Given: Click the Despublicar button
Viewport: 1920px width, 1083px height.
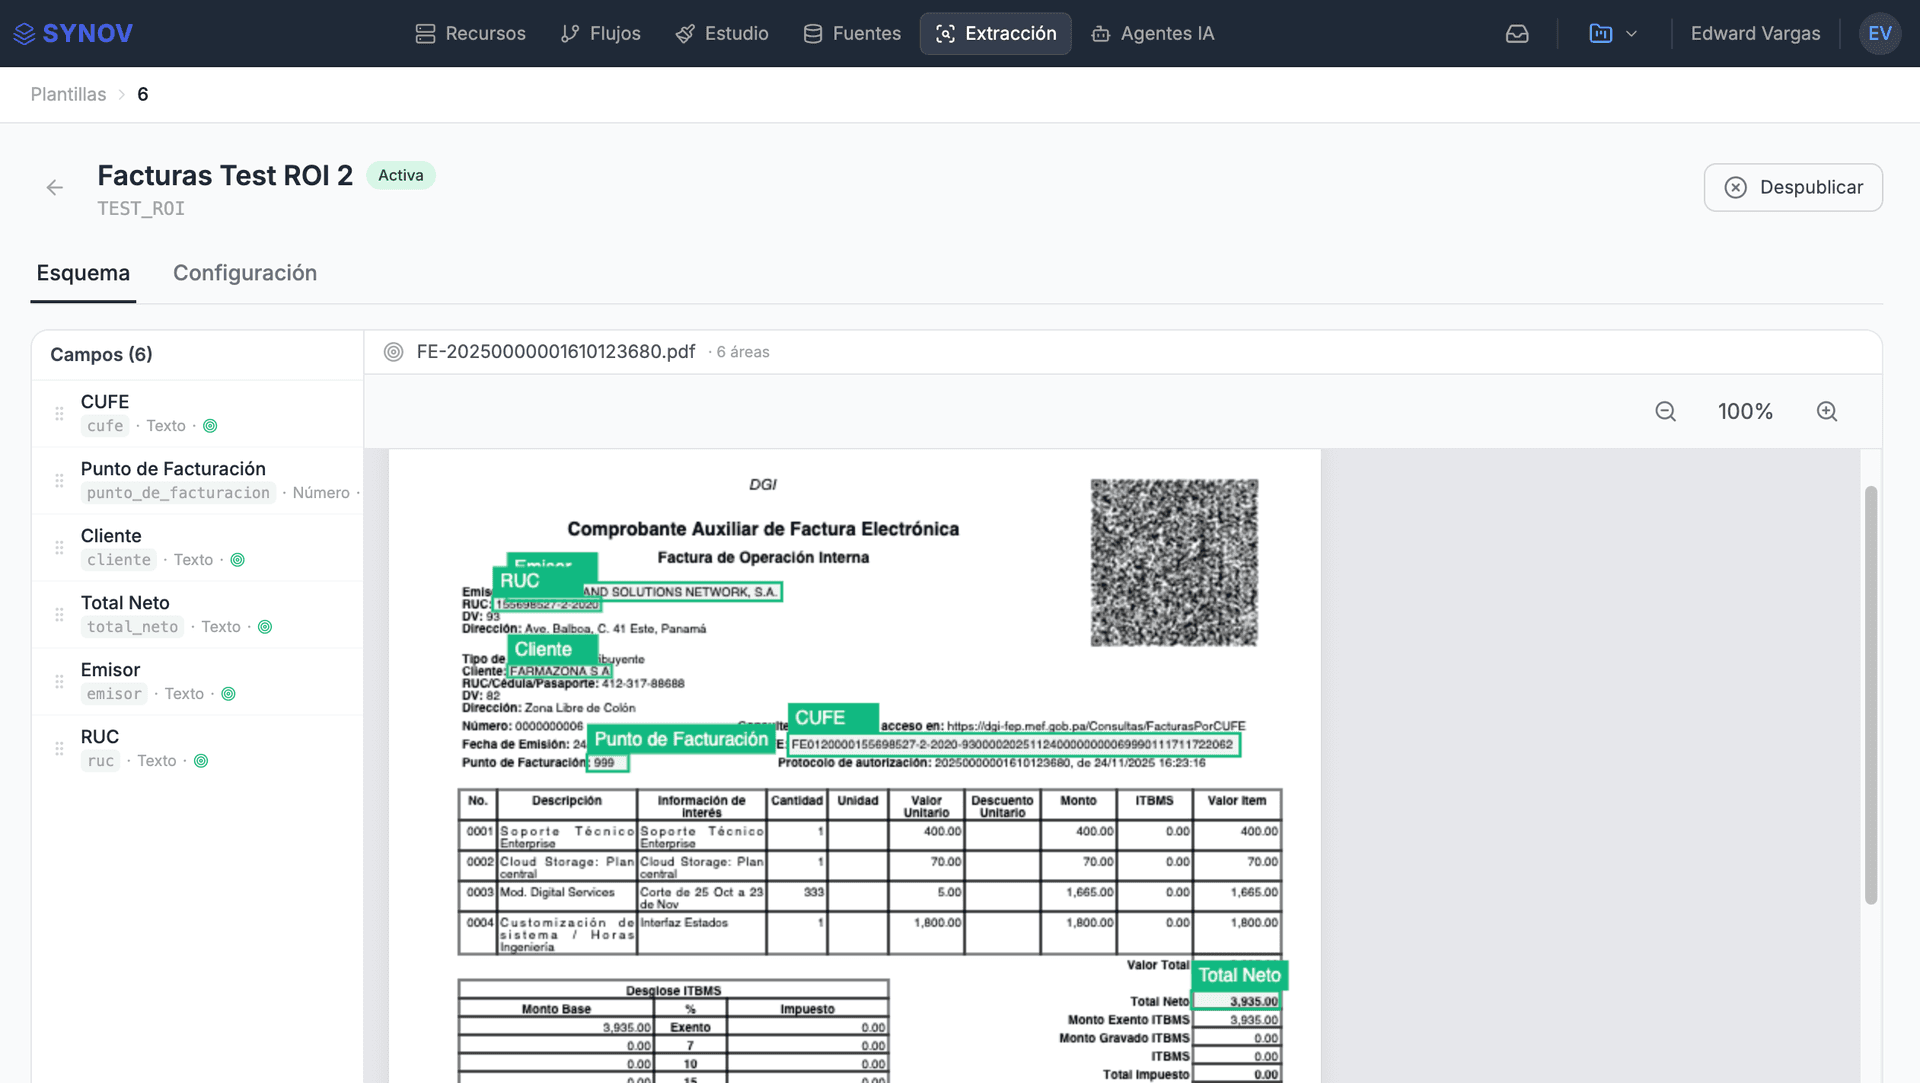Looking at the screenshot, I should (1793, 187).
